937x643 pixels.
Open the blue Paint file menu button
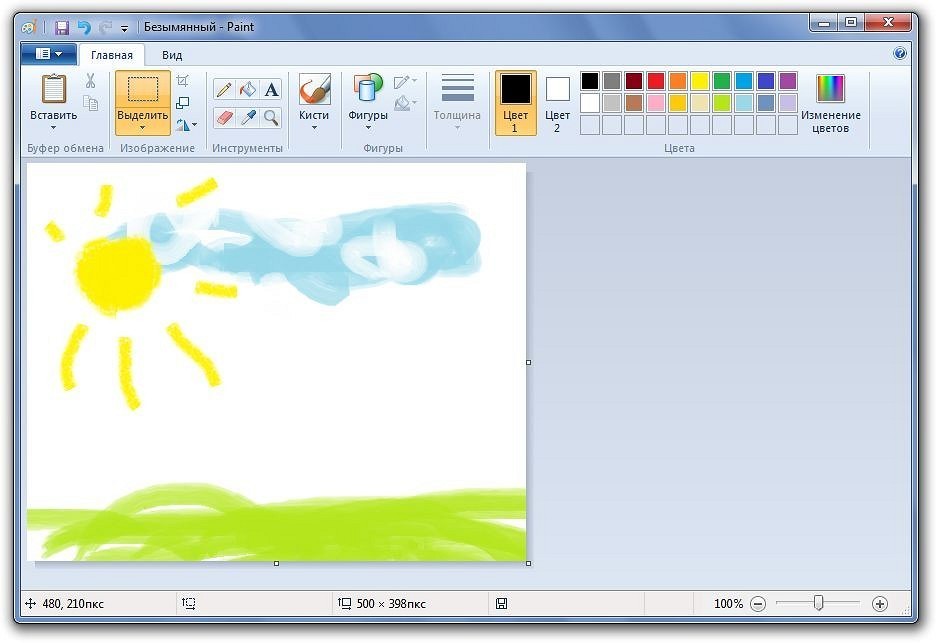click(48, 54)
